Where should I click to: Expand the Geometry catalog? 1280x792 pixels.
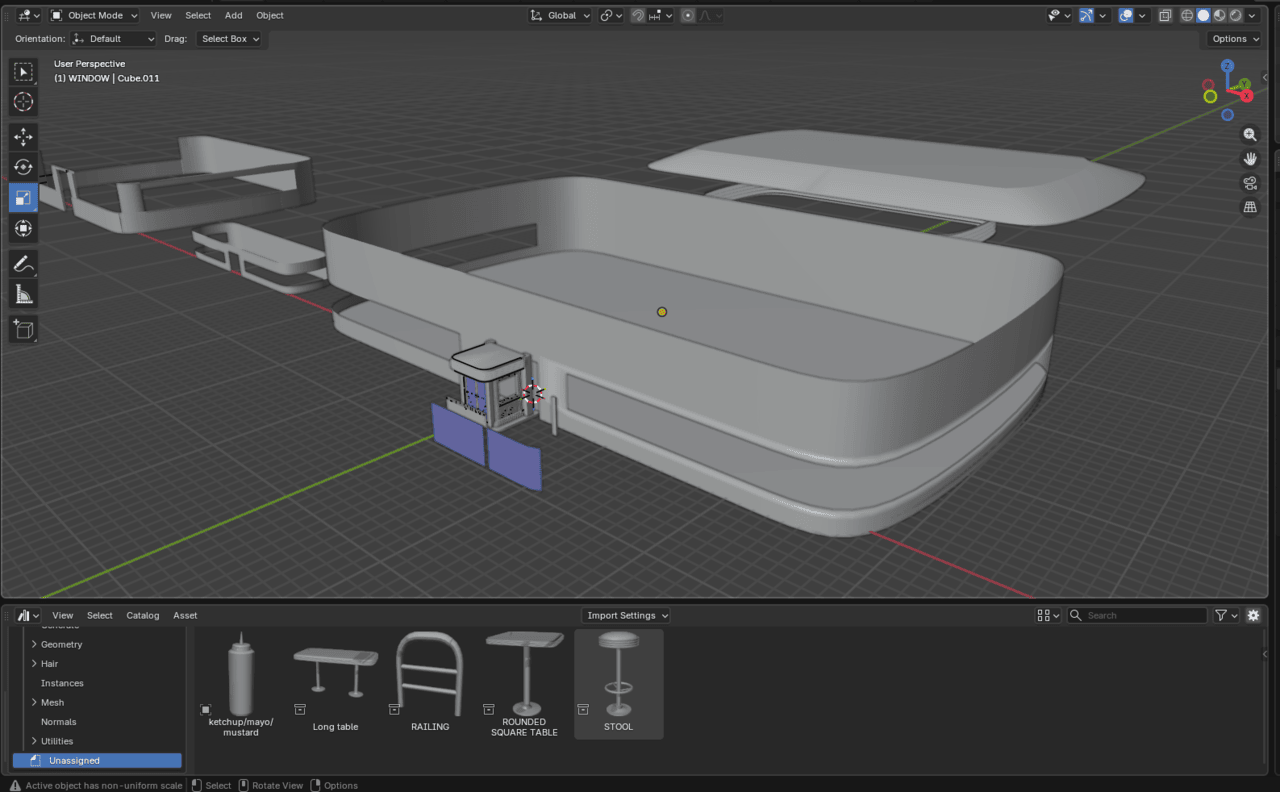pyautogui.click(x=35, y=644)
